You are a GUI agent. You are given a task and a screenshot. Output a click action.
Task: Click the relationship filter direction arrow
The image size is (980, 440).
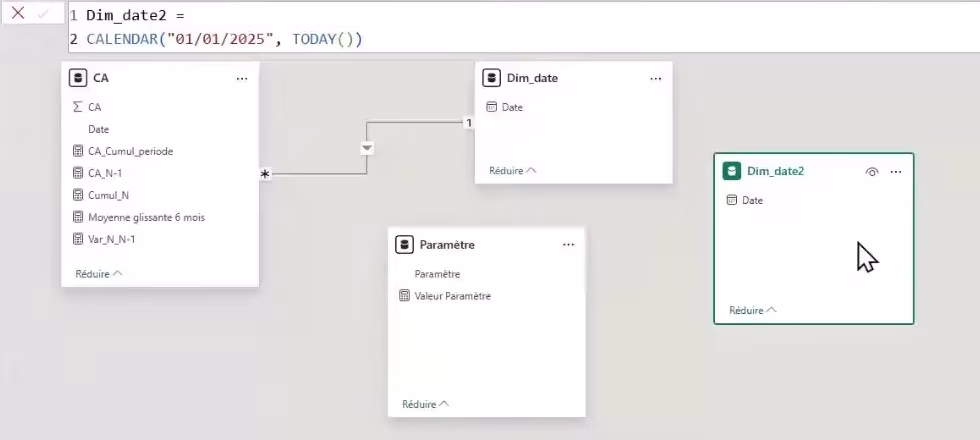click(x=367, y=148)
